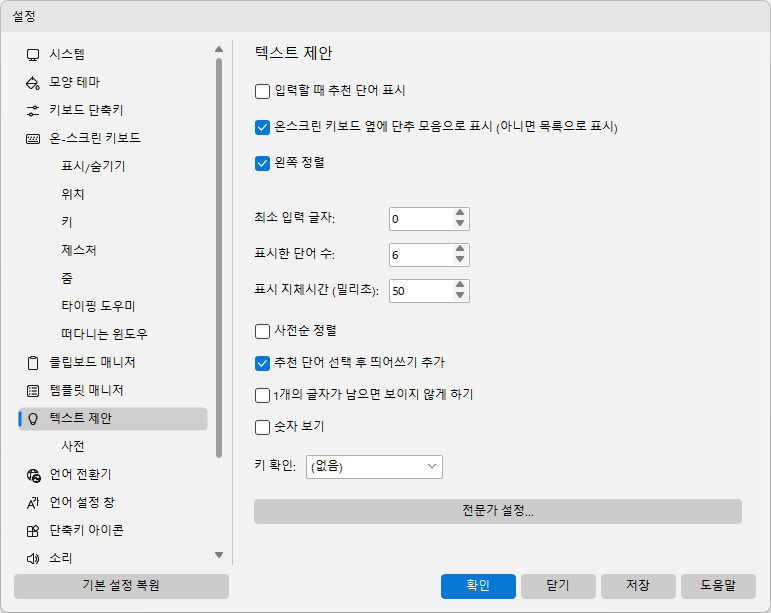Click the 소리 speaker icon

click(x=33, y=558)
